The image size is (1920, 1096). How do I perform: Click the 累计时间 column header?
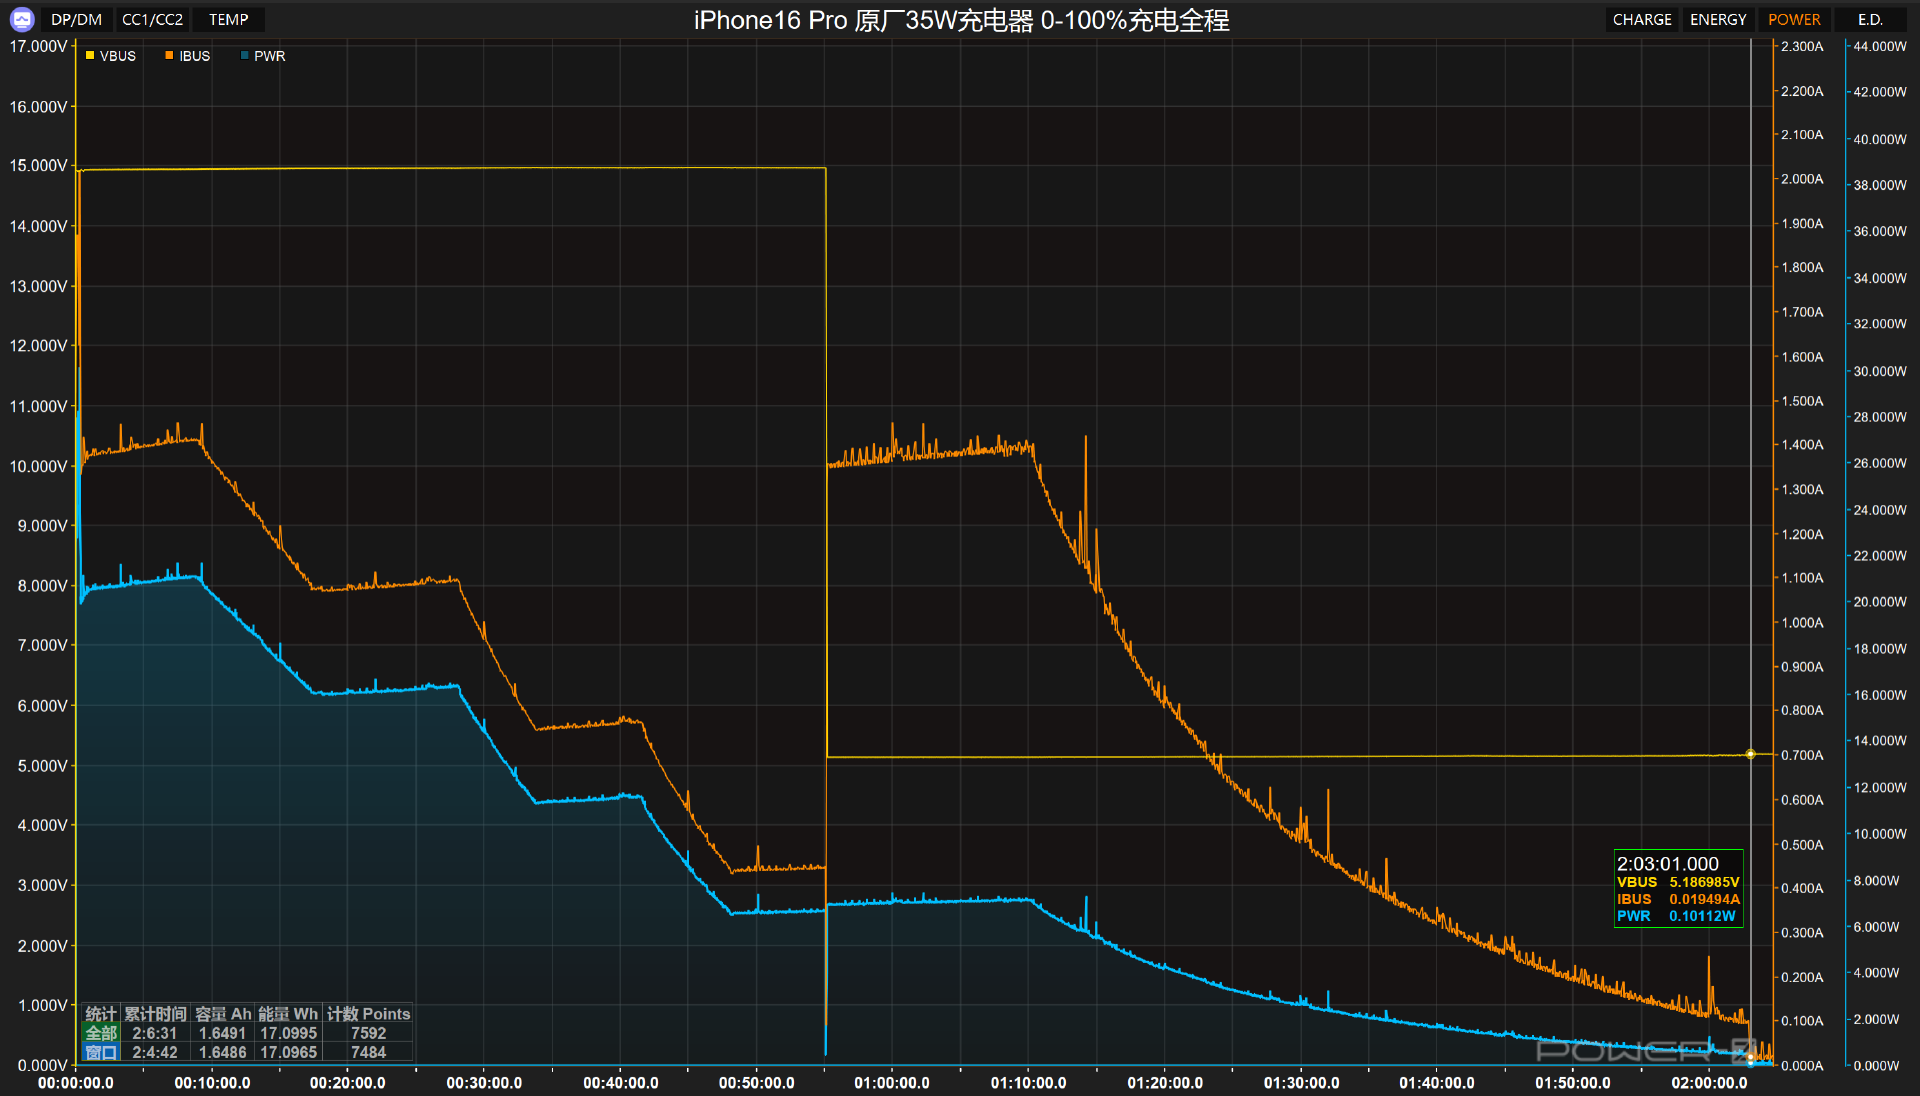click(x=155, y=1014)
